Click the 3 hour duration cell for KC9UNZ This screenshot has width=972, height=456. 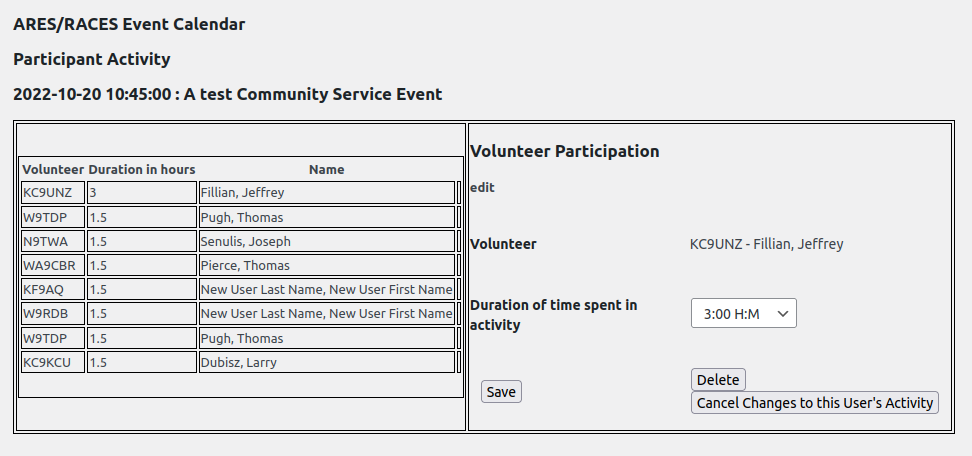141,193
